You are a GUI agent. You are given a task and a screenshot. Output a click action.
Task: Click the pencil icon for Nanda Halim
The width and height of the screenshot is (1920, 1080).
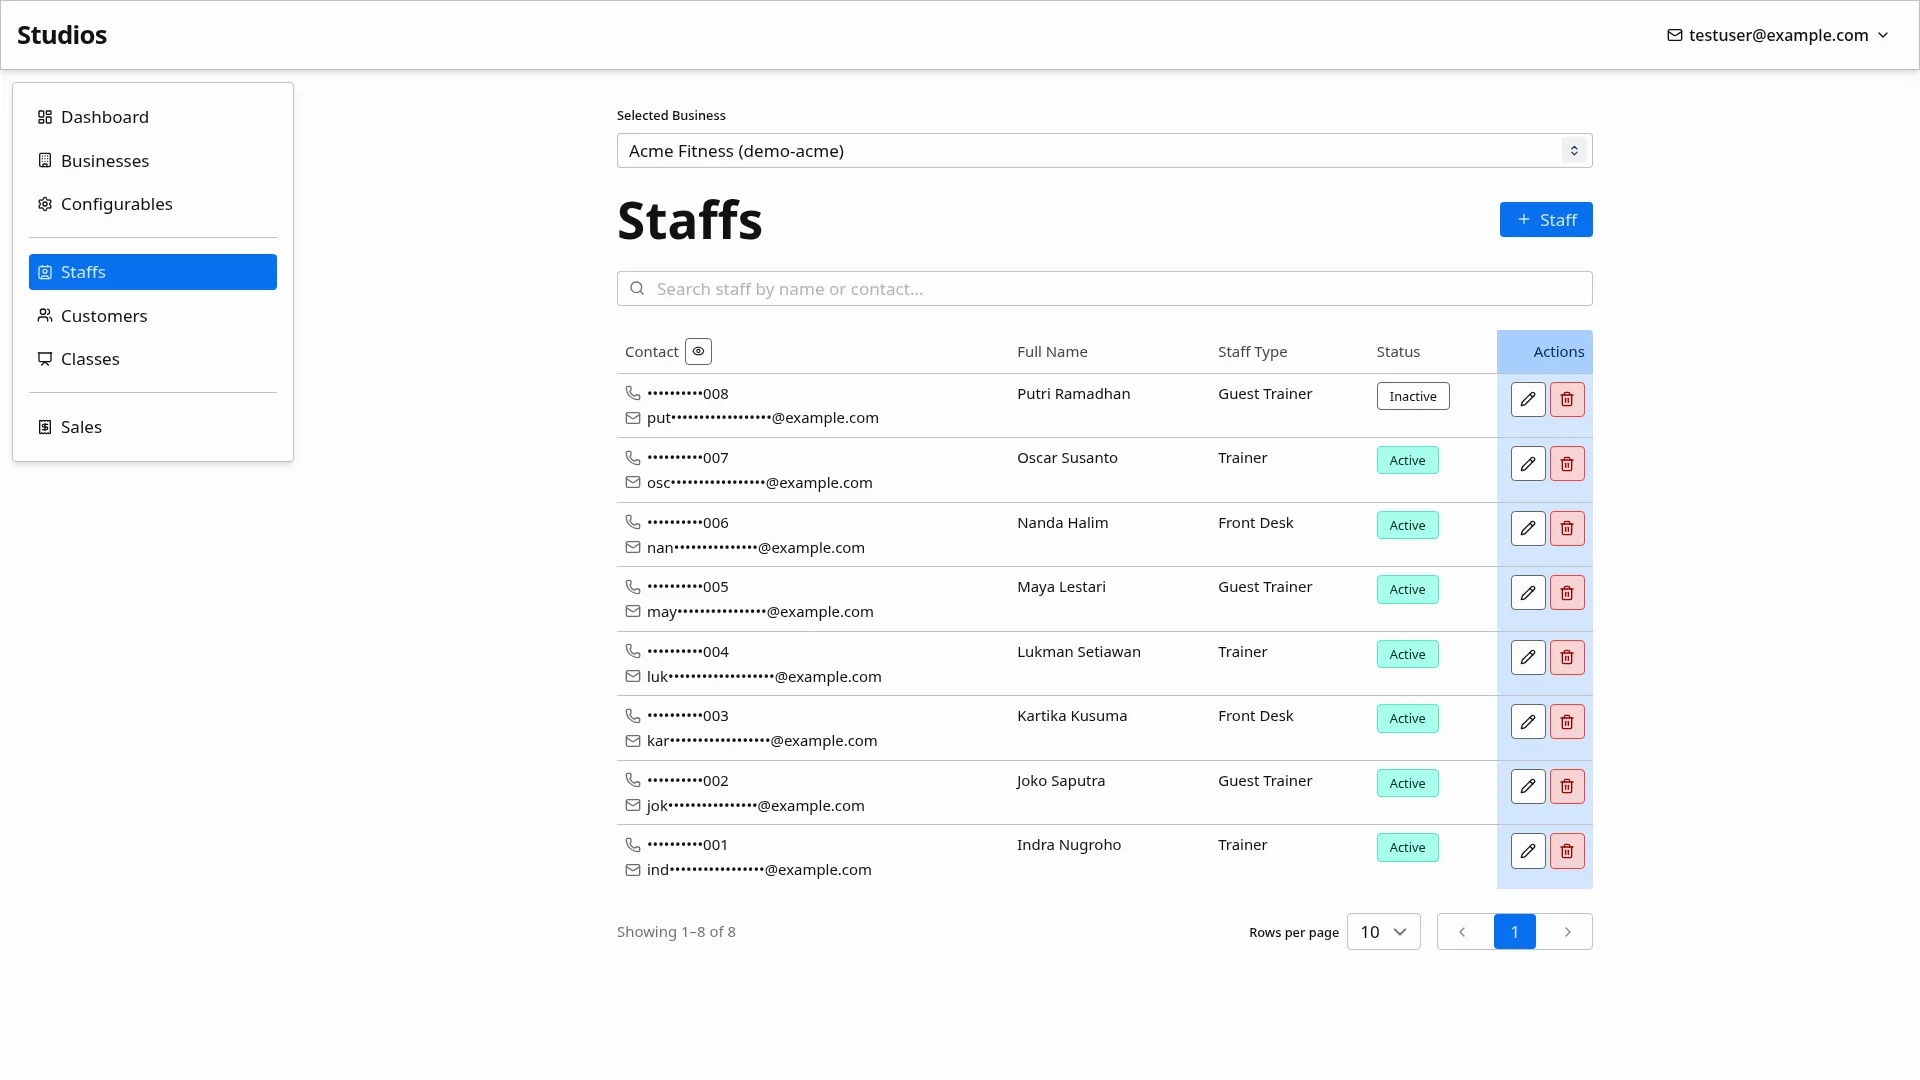pos(1528,528)
